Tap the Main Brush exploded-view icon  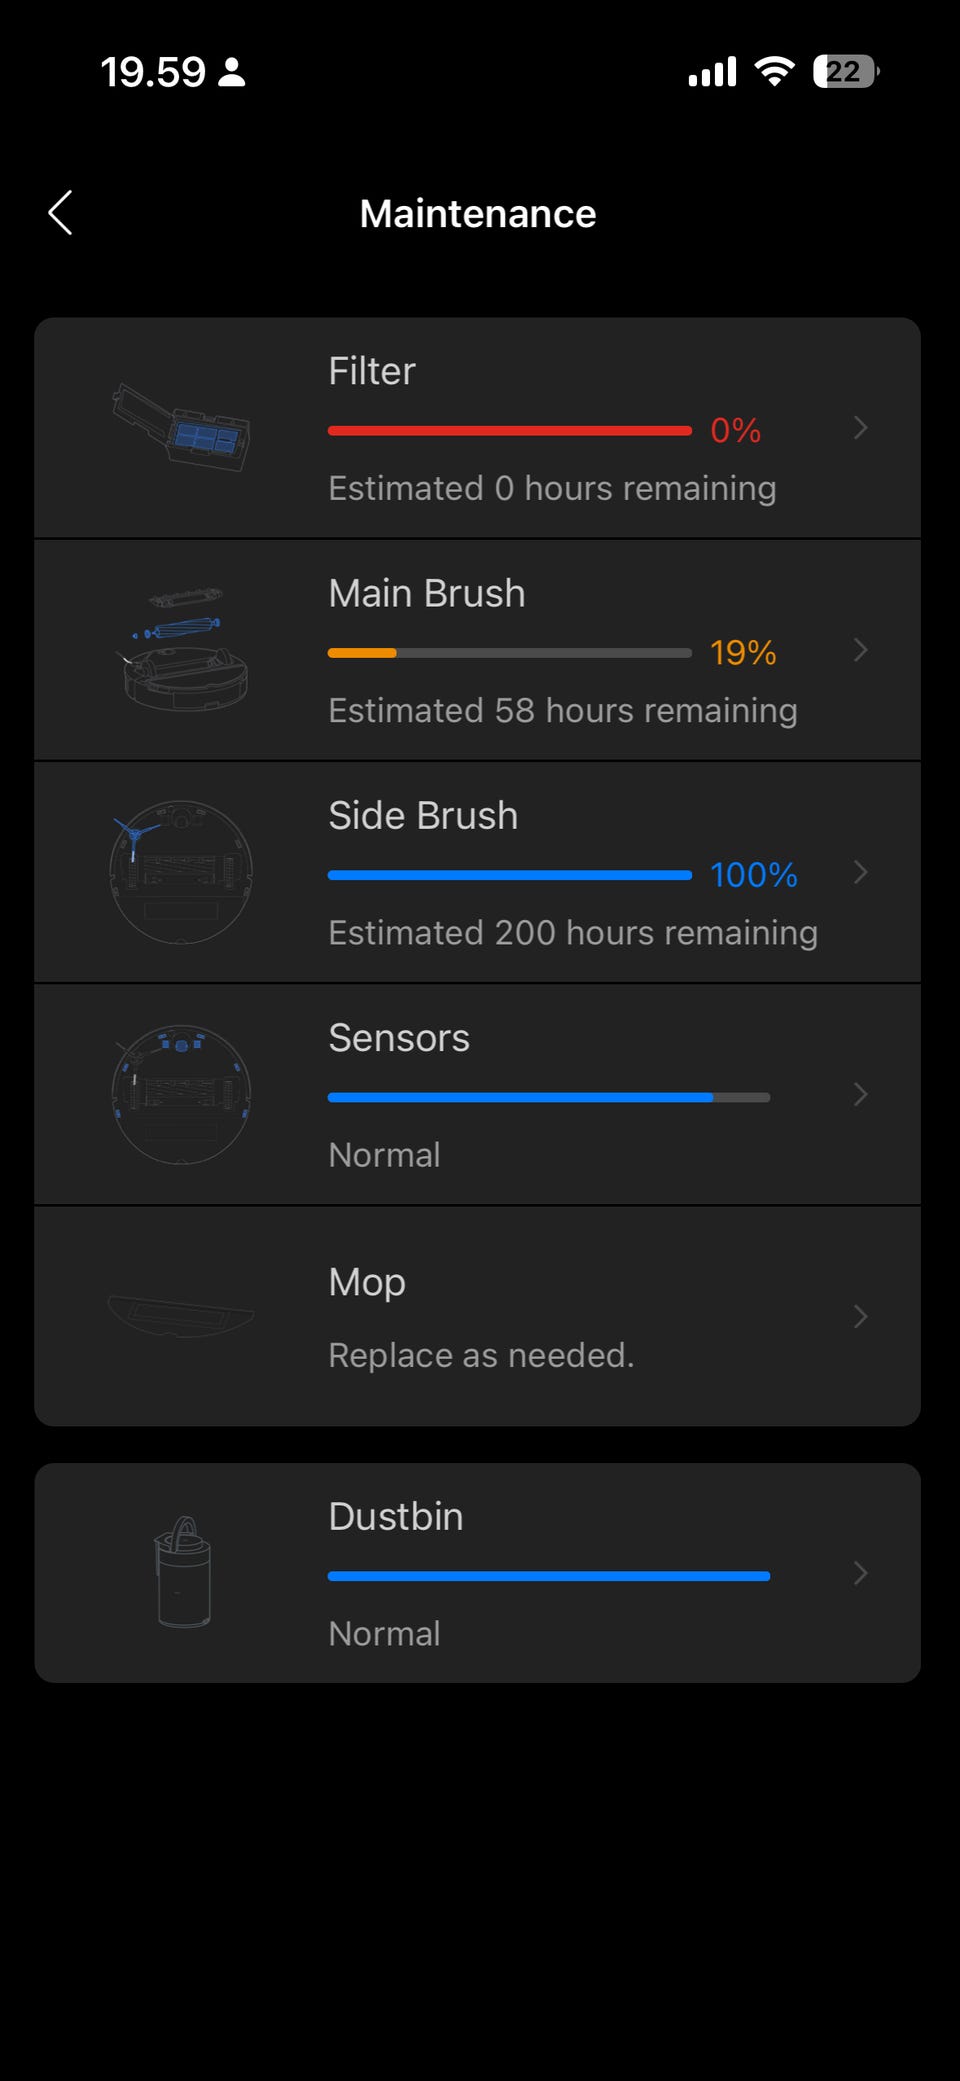[x=183, y=650]
